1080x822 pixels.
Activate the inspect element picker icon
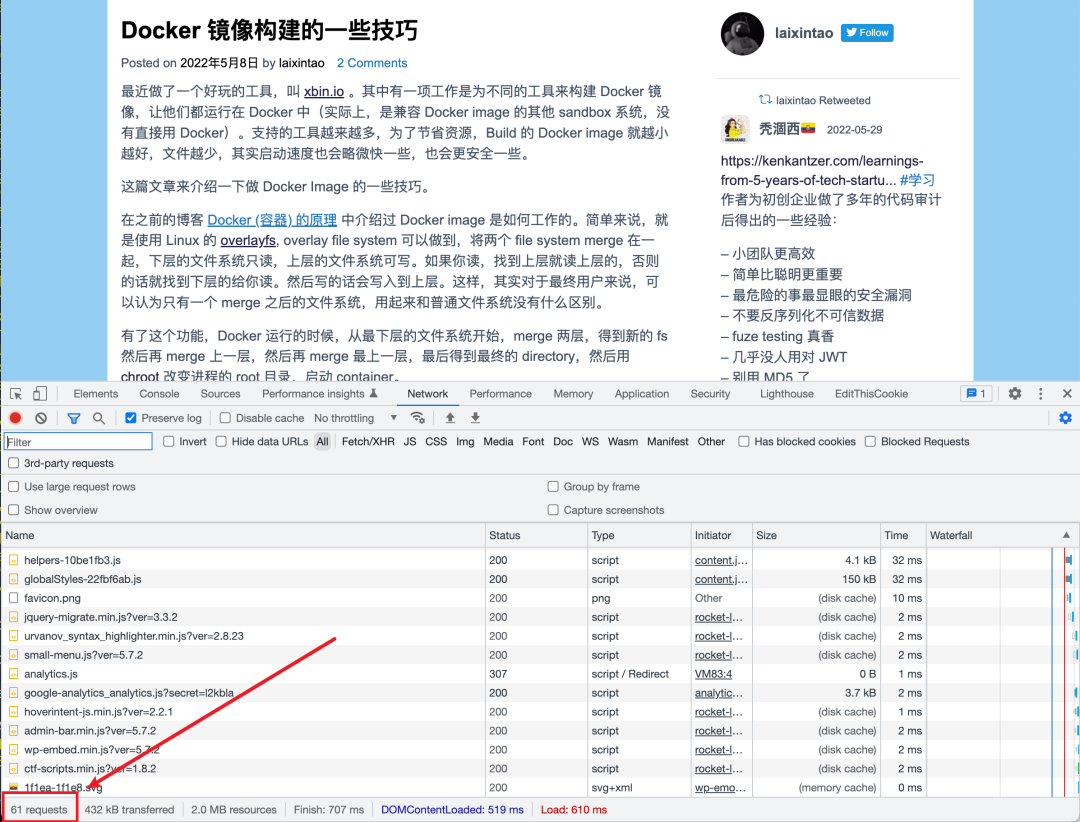(x=16, y=394)
